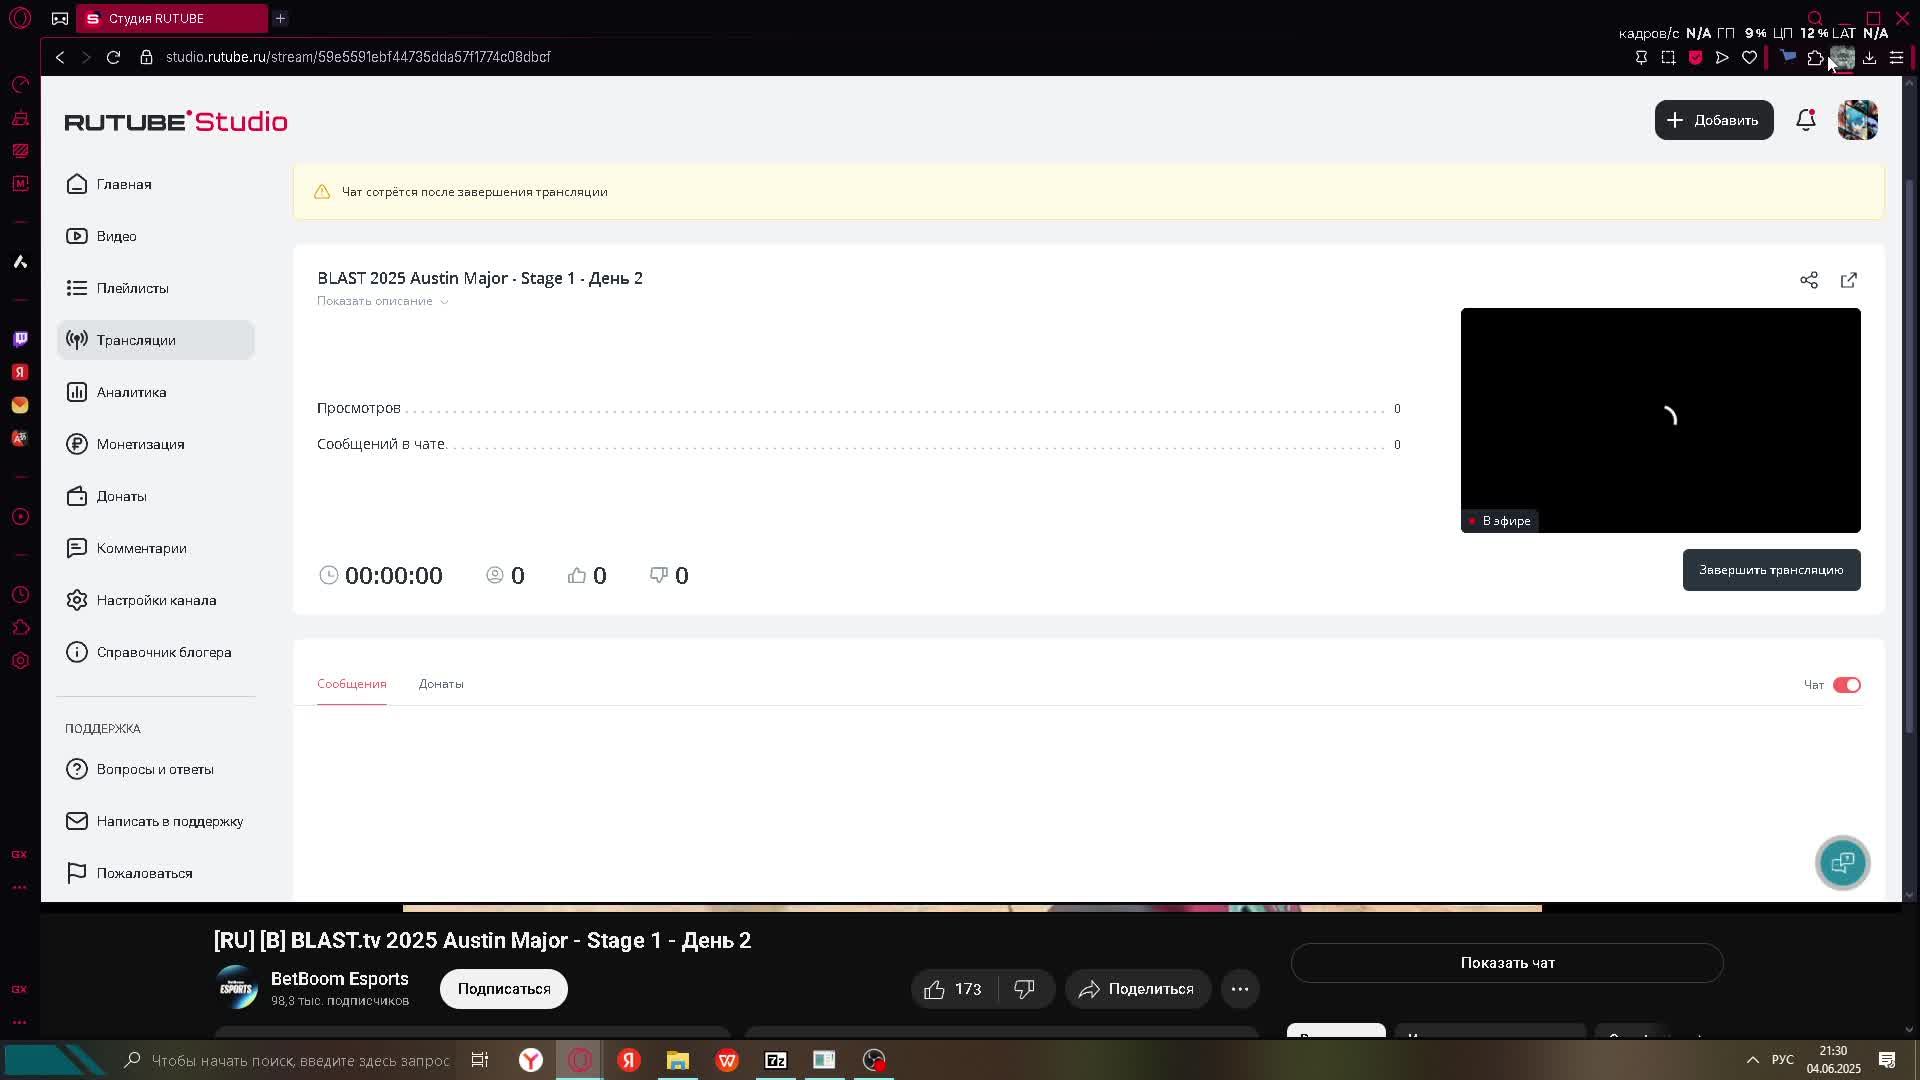Click the page vertical scrollbar
The width and height of the screenshot is (1920, 1080).
coord(1909,455)
